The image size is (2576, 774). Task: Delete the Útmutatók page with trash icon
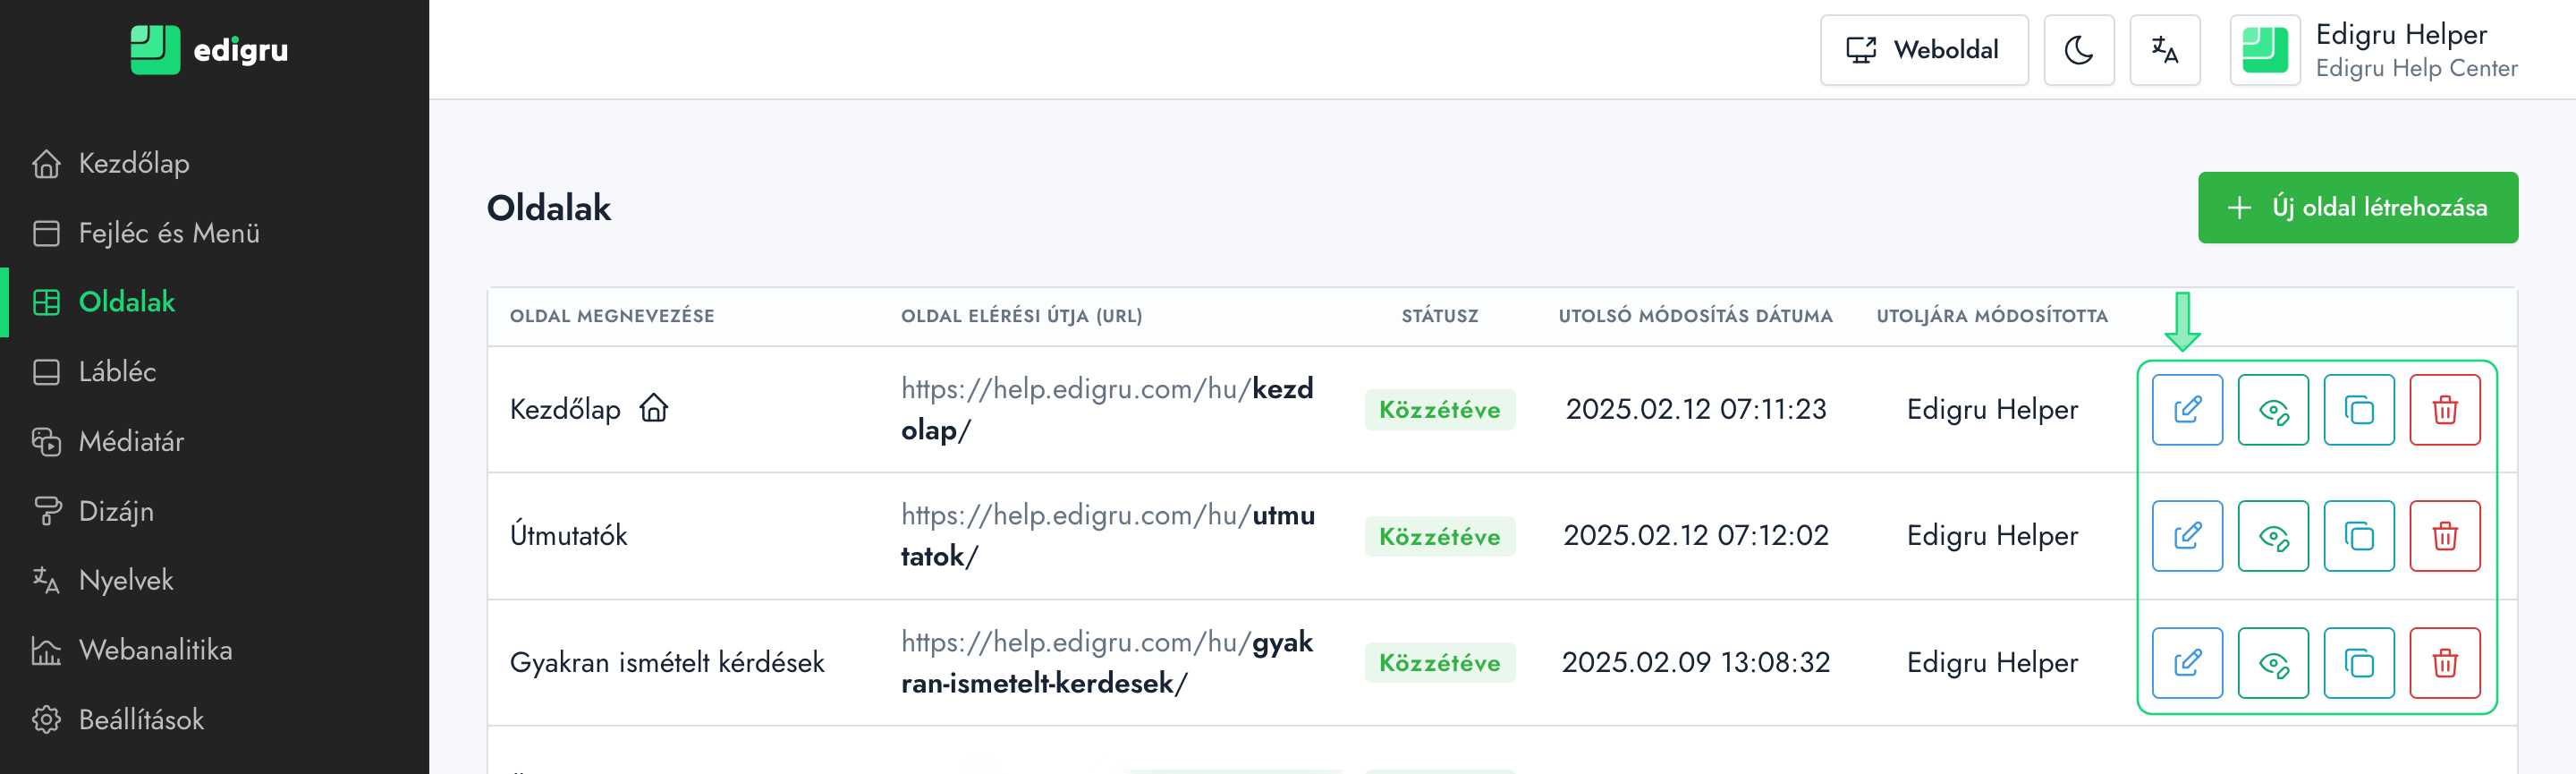click(x=2444, y=536)
